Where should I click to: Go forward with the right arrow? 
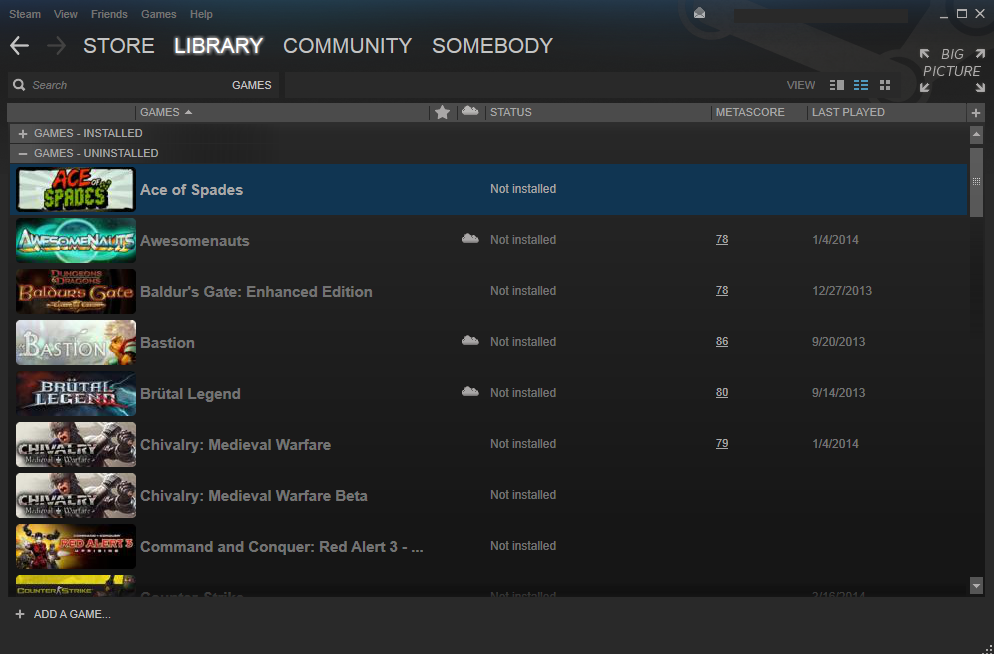click(56, 46)
